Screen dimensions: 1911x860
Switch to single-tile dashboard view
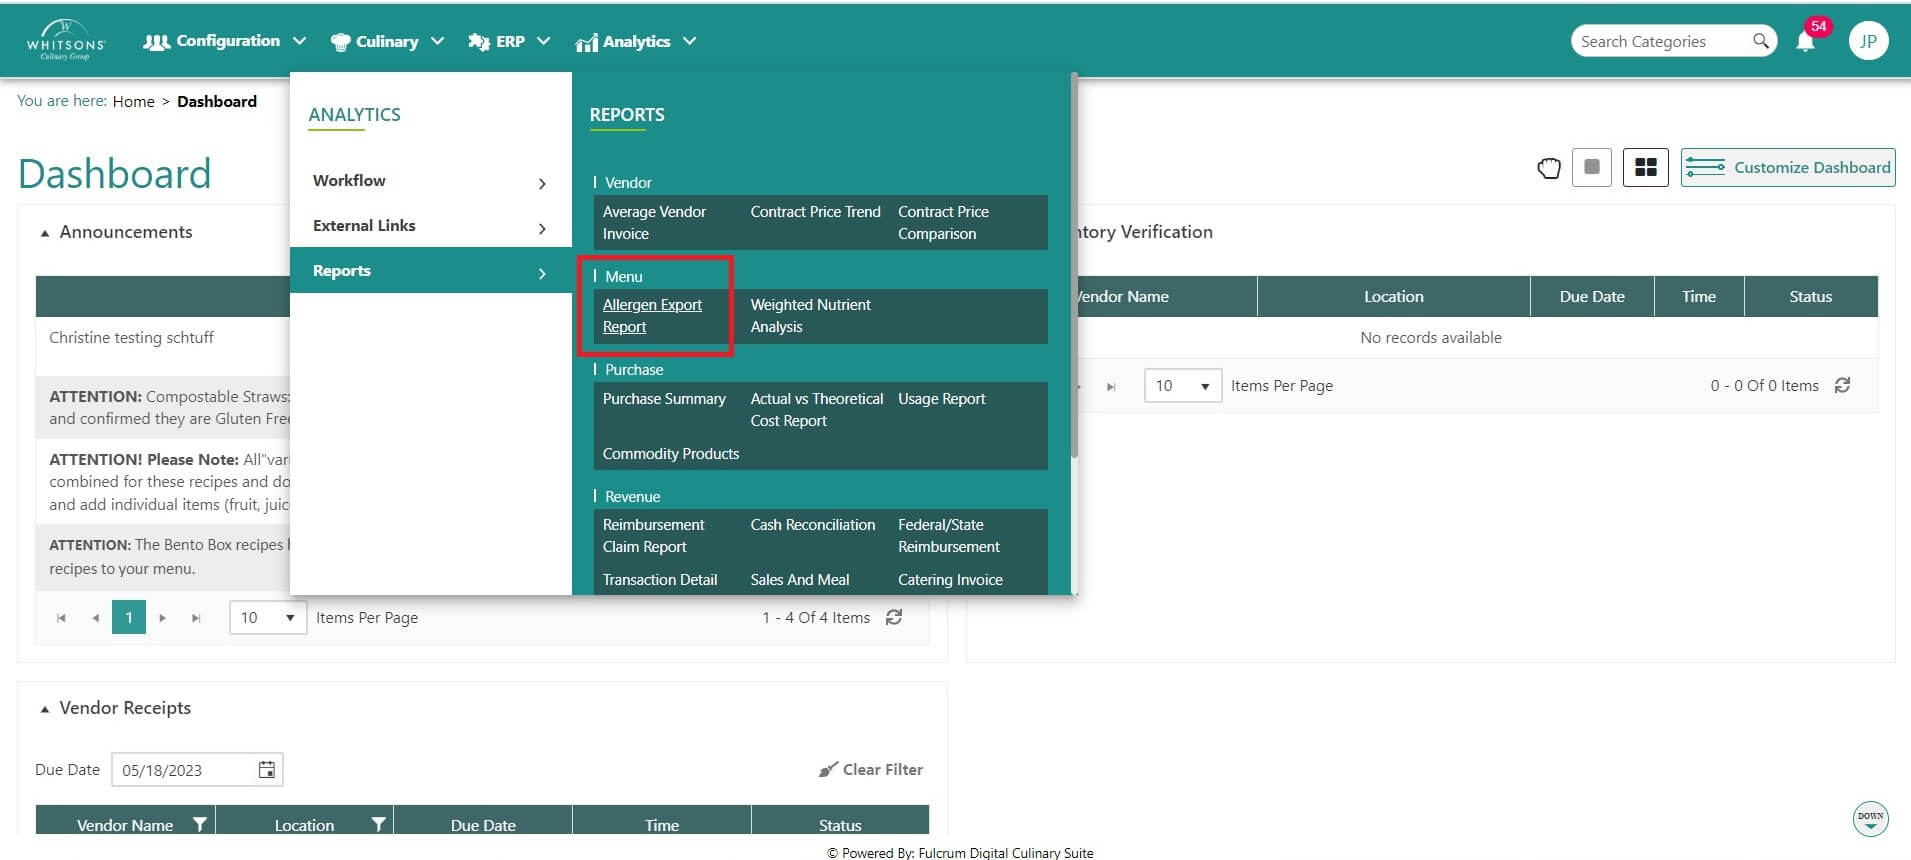1591,168
